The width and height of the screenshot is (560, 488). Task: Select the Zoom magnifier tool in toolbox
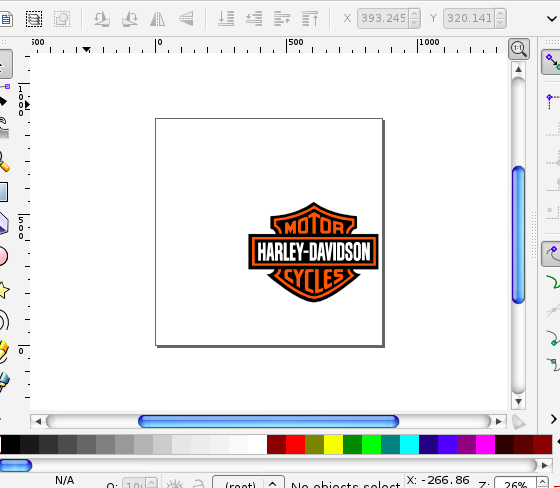(x=4, y=161)
